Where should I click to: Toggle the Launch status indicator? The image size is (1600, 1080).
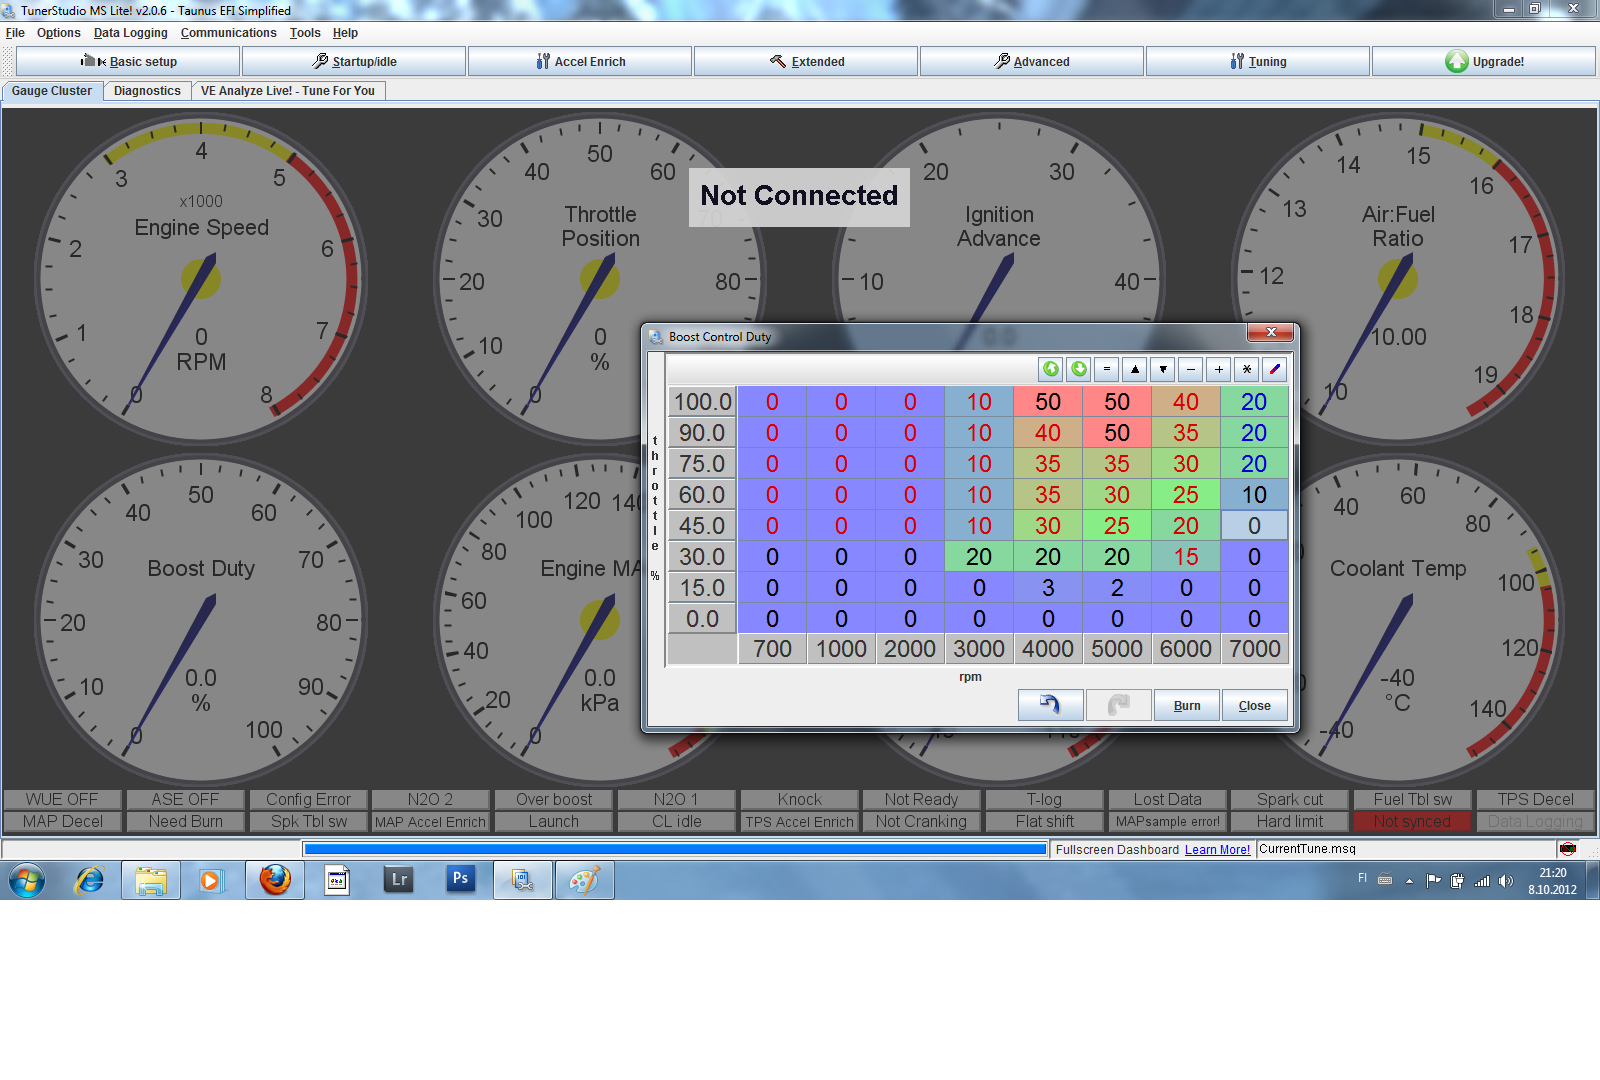553,822
